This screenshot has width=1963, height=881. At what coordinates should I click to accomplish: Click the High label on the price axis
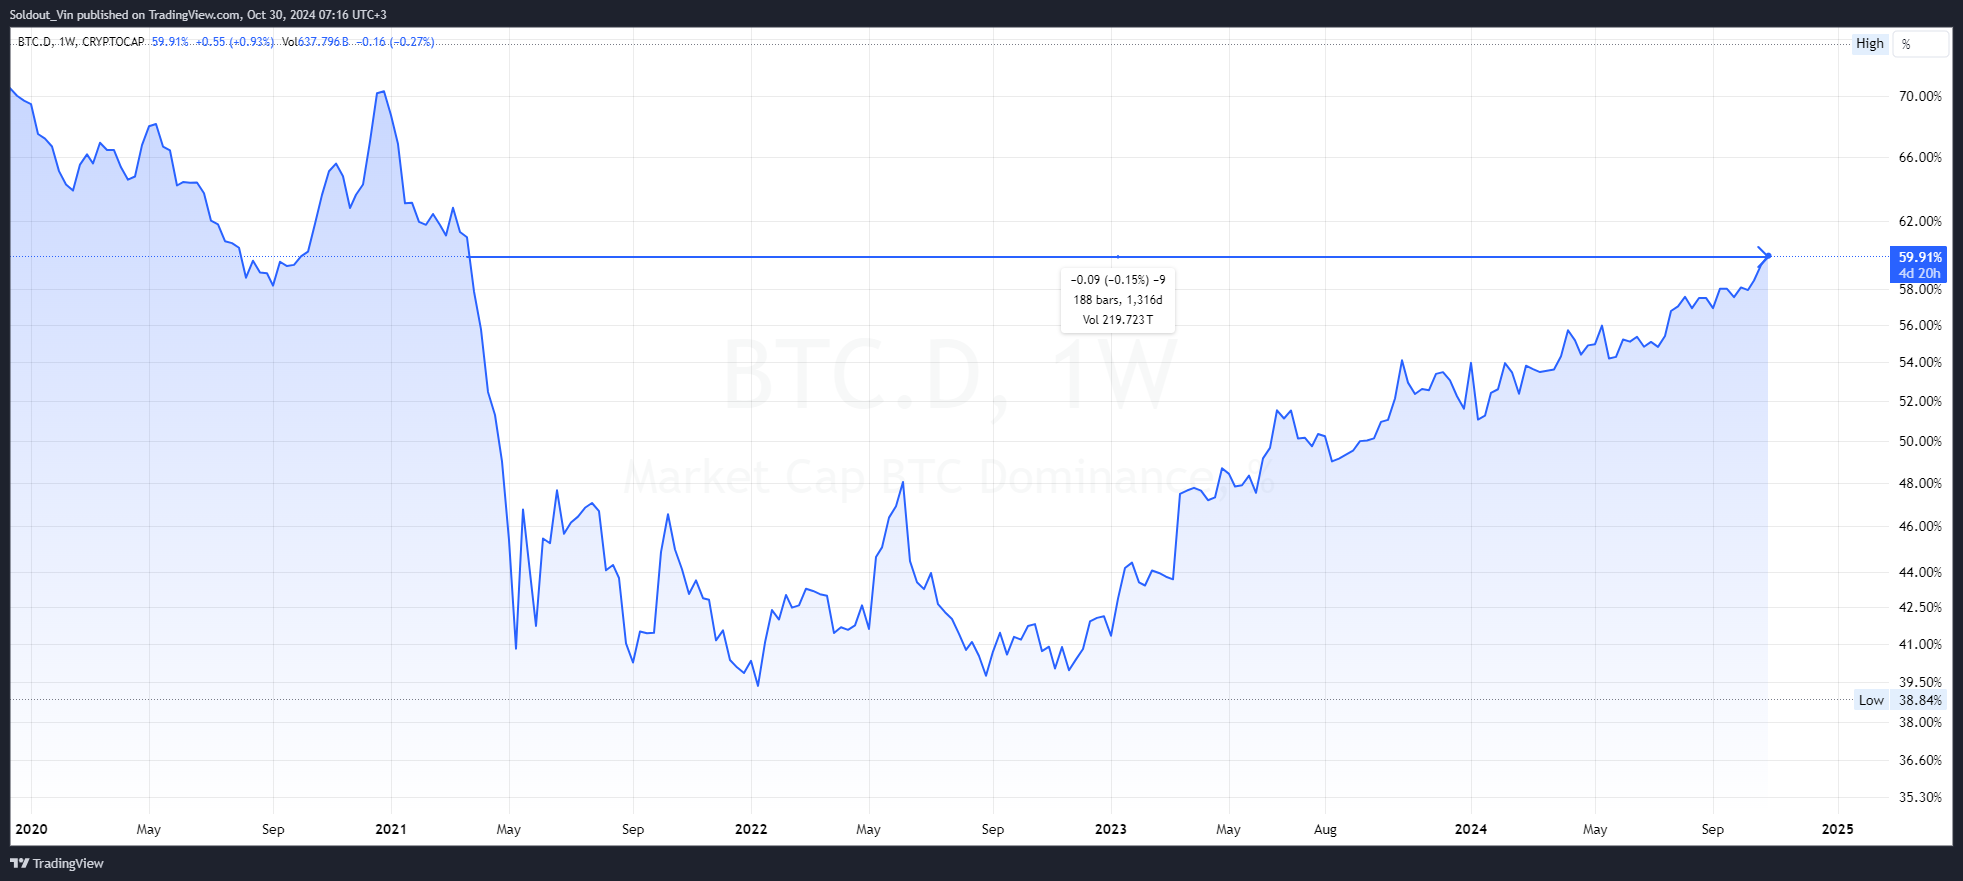click(1869, 43)
